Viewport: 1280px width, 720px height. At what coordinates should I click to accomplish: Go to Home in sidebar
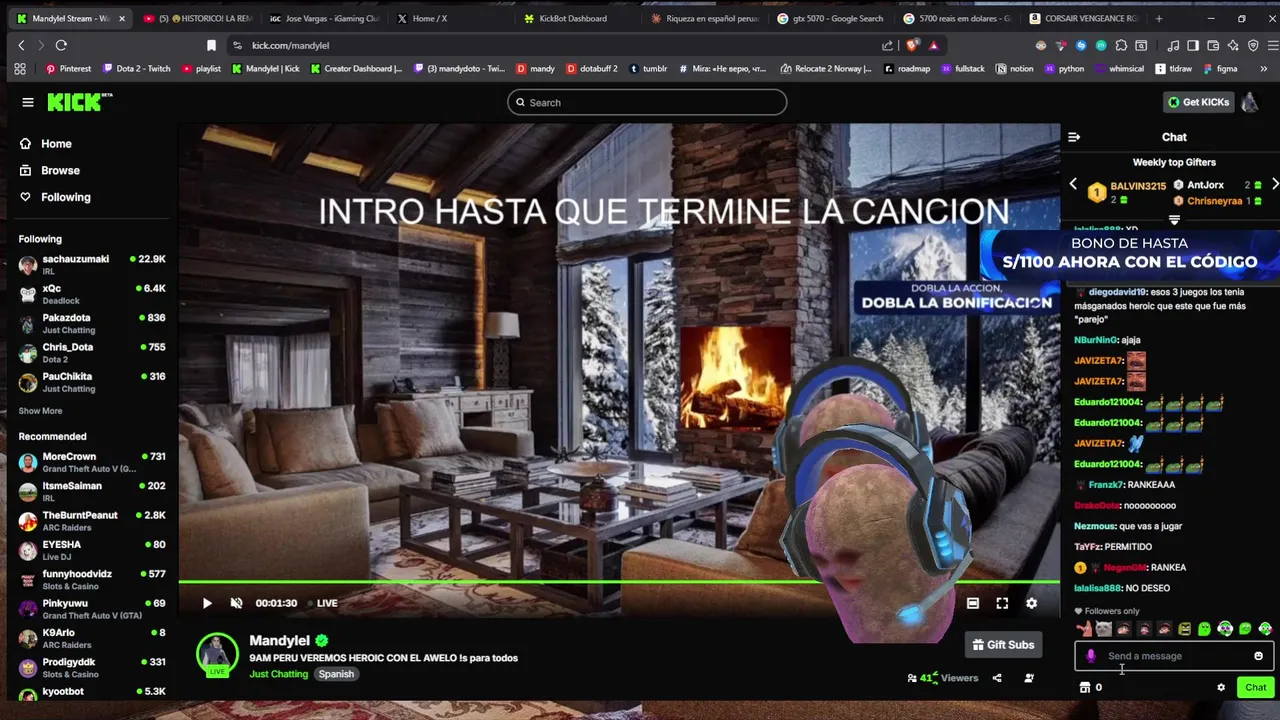[x=45, y=144]
